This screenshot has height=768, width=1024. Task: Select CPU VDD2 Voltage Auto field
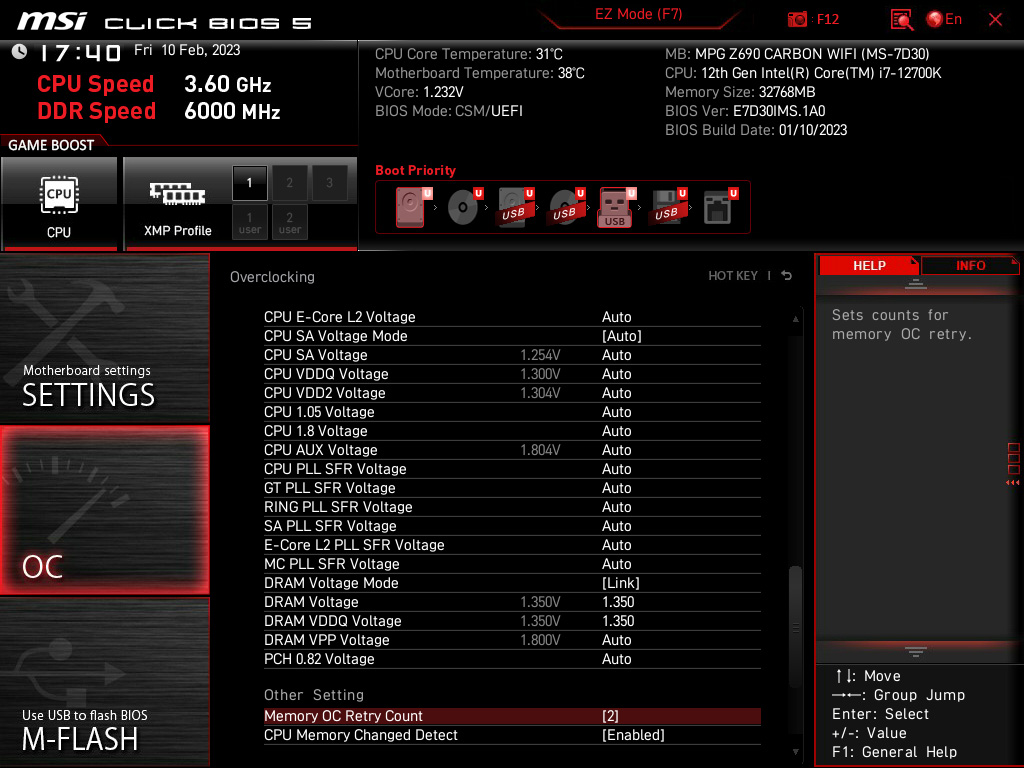(616, 392)
